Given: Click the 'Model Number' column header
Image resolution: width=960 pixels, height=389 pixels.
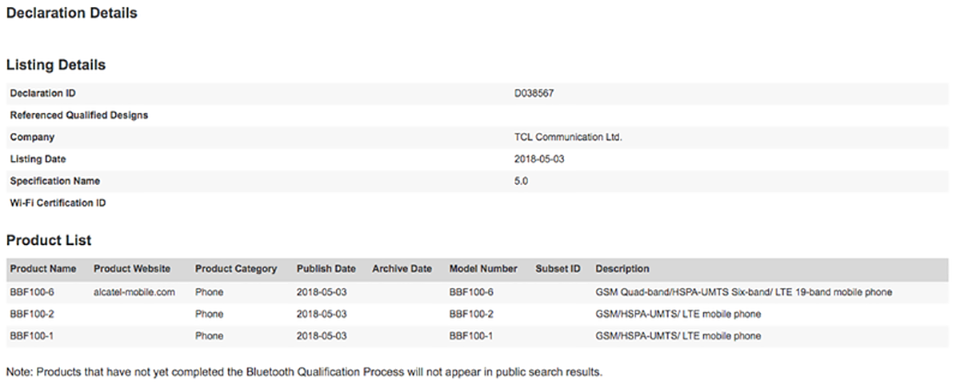Looking at the screenshot, I should click(483, 269).
